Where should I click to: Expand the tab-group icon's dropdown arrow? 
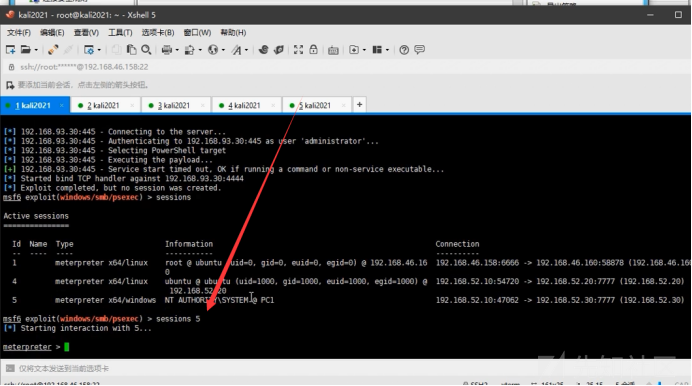(364, 50)
